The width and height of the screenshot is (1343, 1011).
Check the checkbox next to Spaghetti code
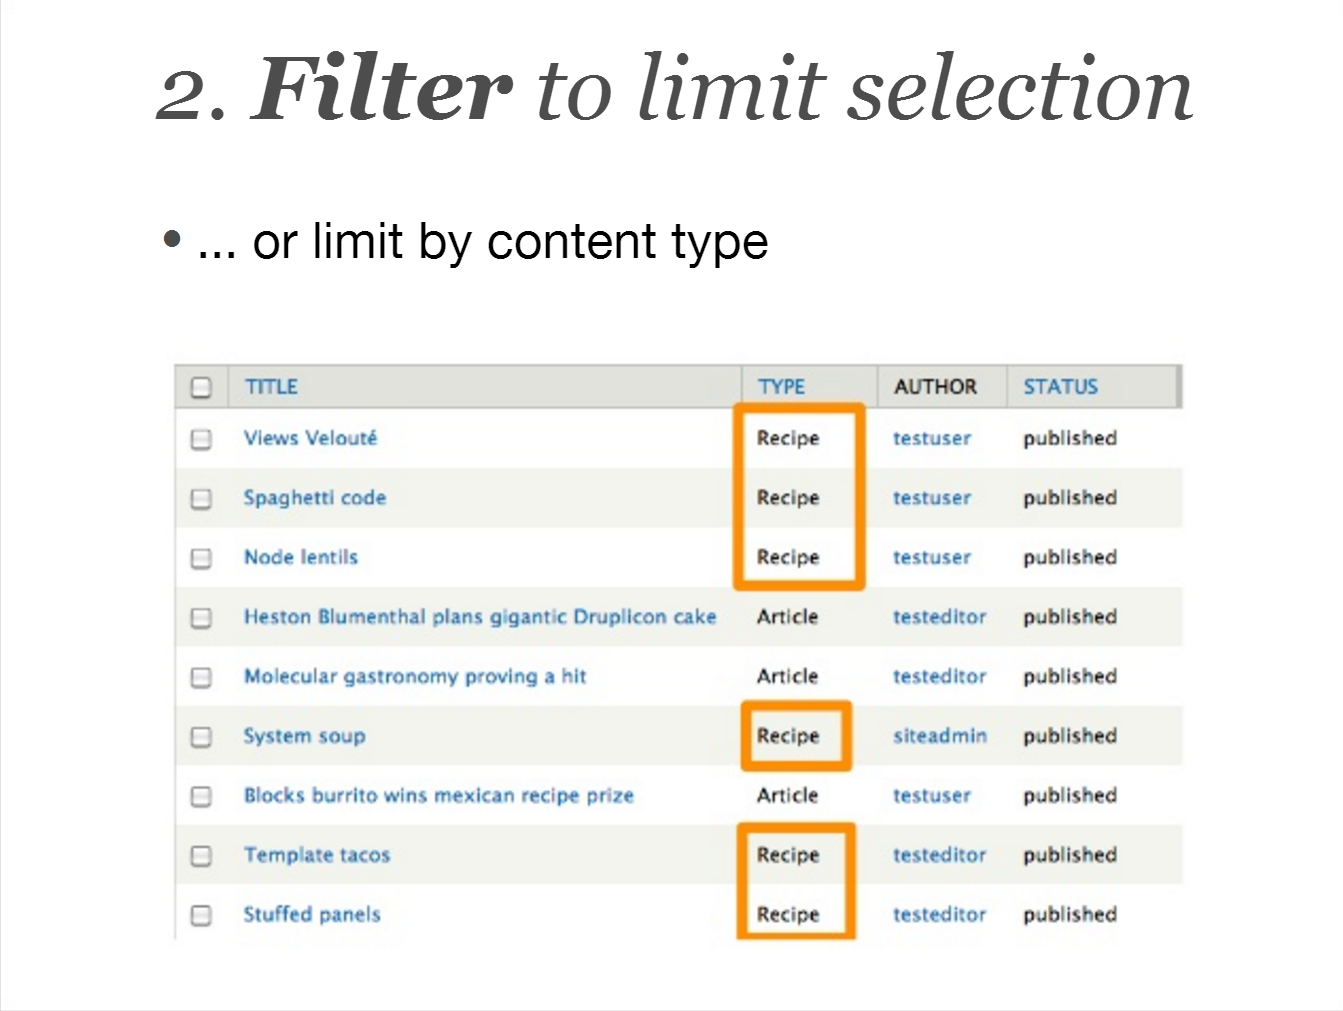201,498
